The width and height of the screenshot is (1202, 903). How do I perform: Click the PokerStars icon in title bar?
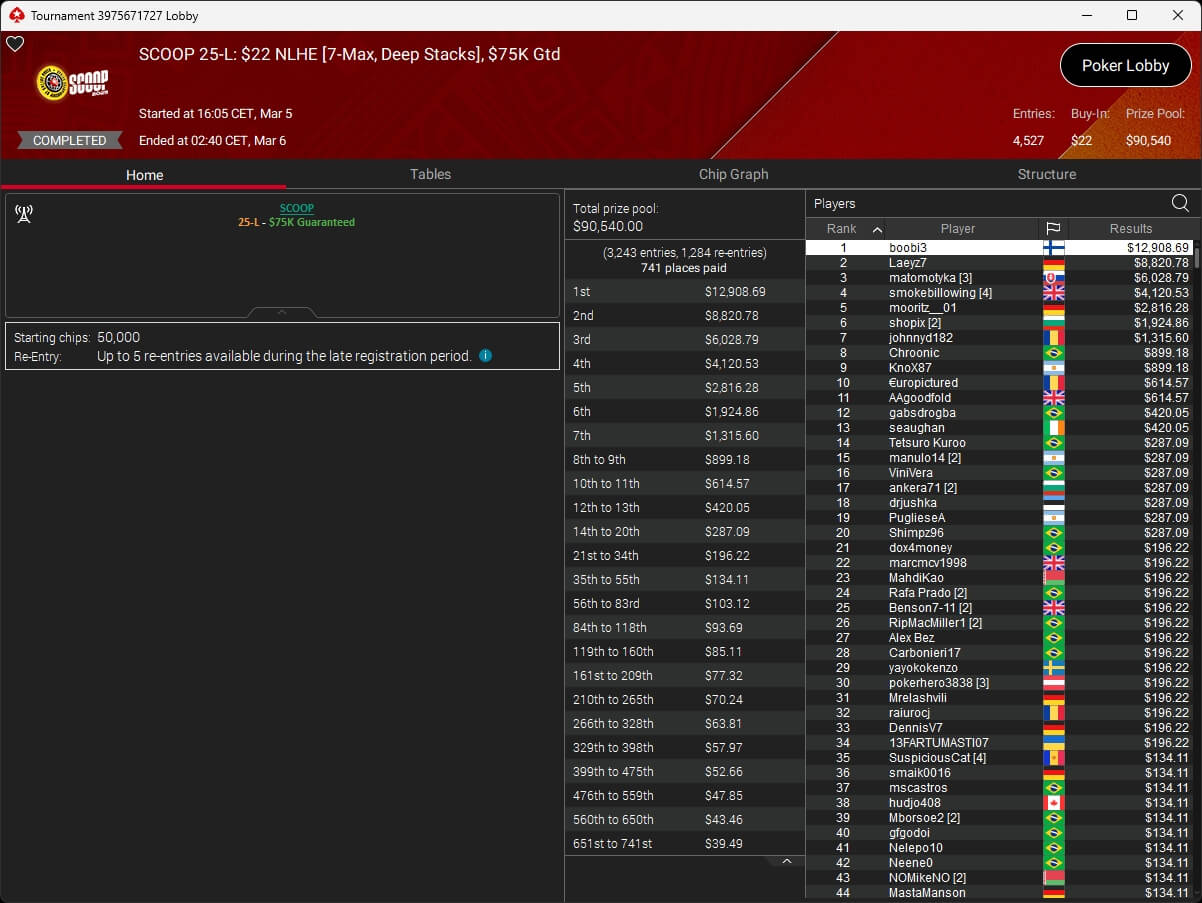(15, 15)
